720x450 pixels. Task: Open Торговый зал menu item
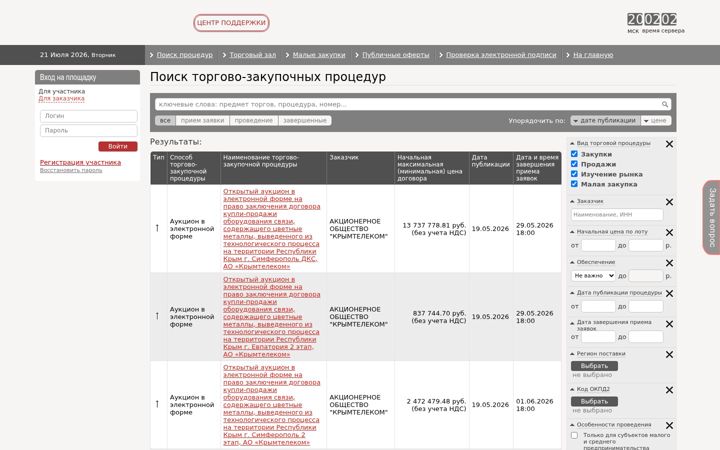coord(253,55)
